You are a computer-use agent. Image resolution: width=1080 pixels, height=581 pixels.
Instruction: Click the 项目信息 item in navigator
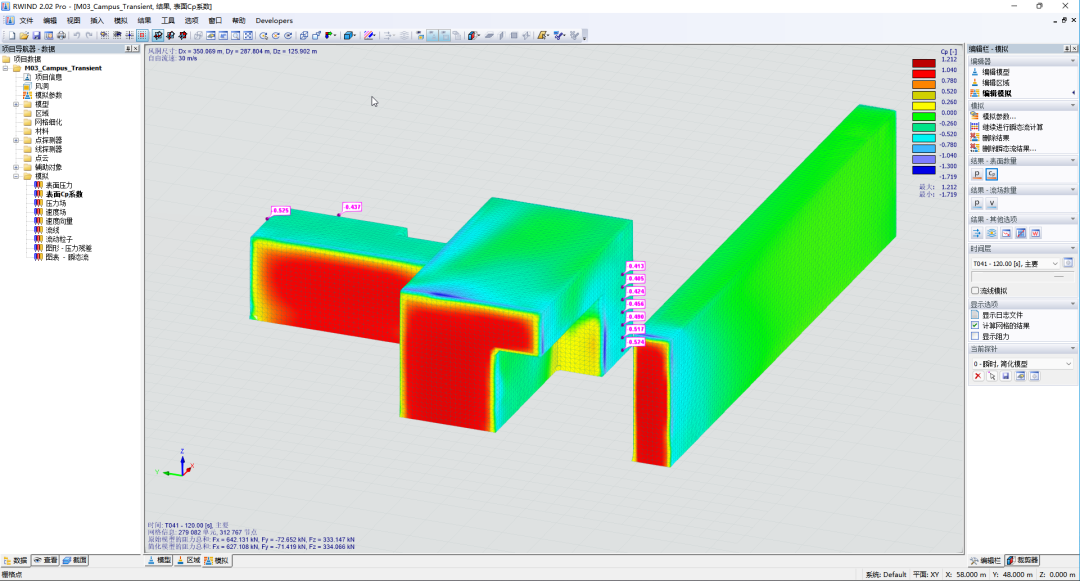coord(48,77)
